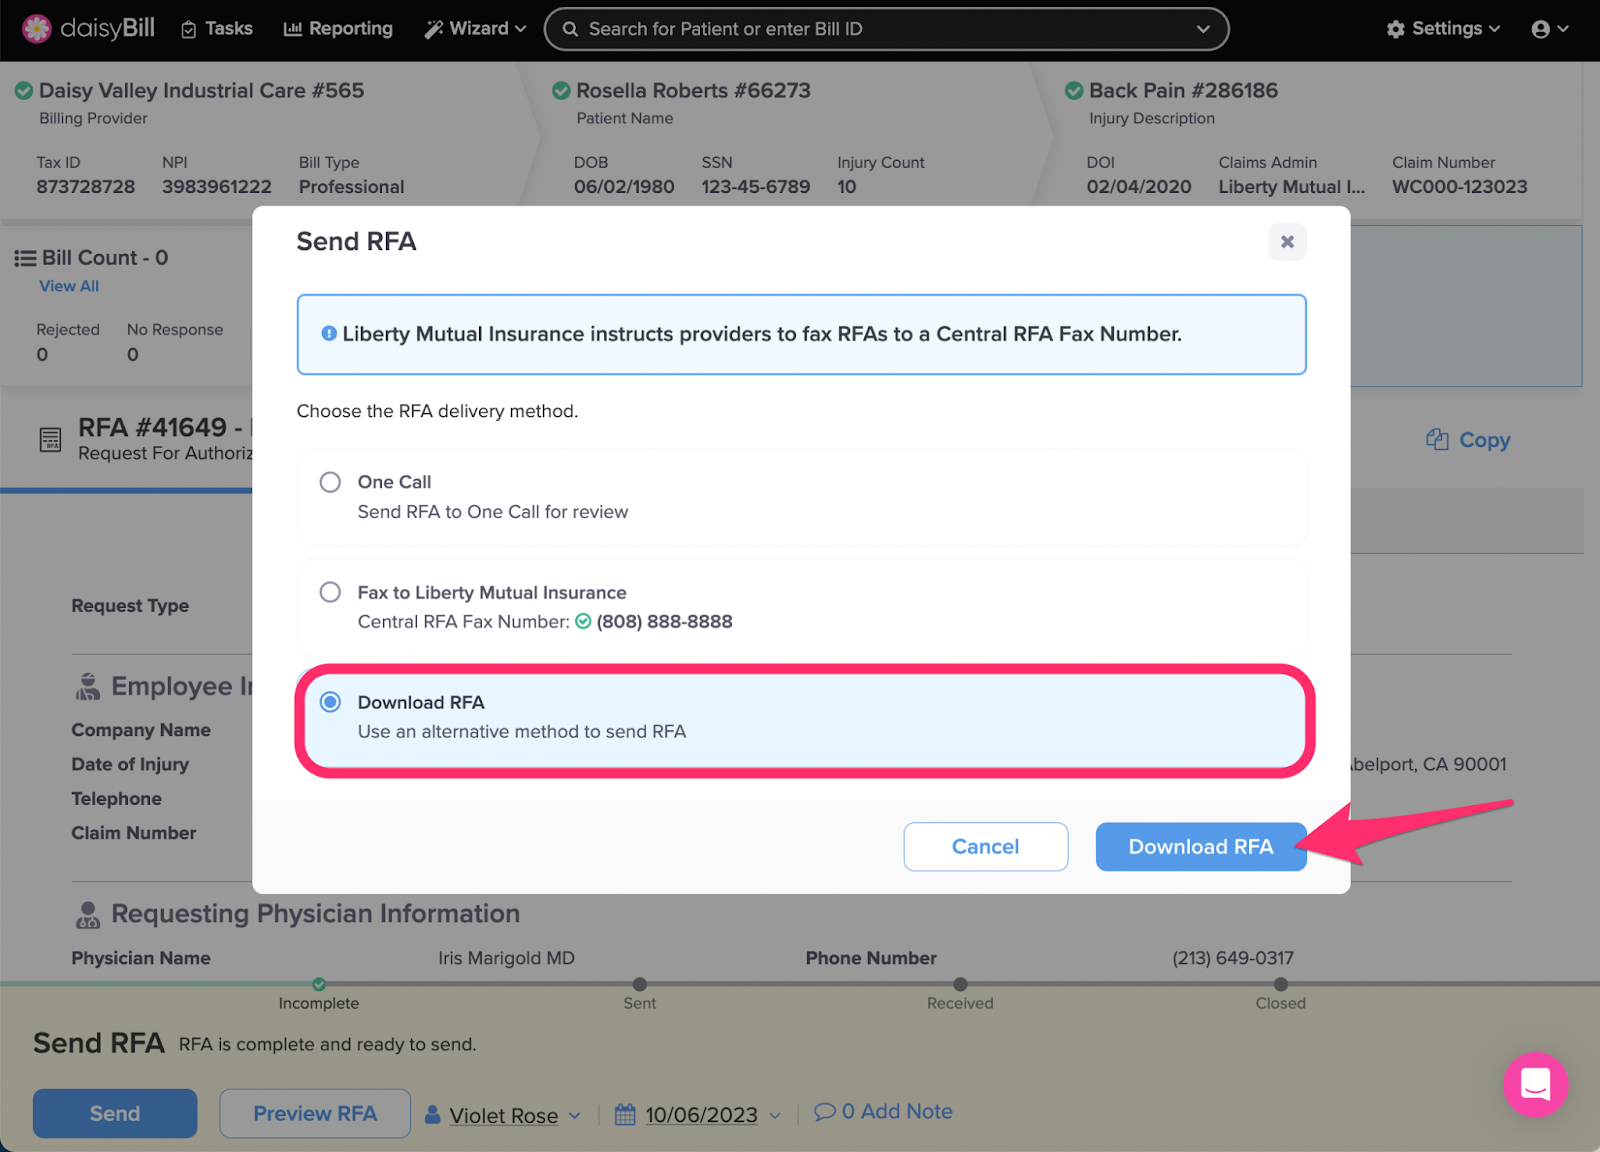Screen dimensions: 1600x1152
Task: Click the Copy RFA icon
Action: 1437,439
